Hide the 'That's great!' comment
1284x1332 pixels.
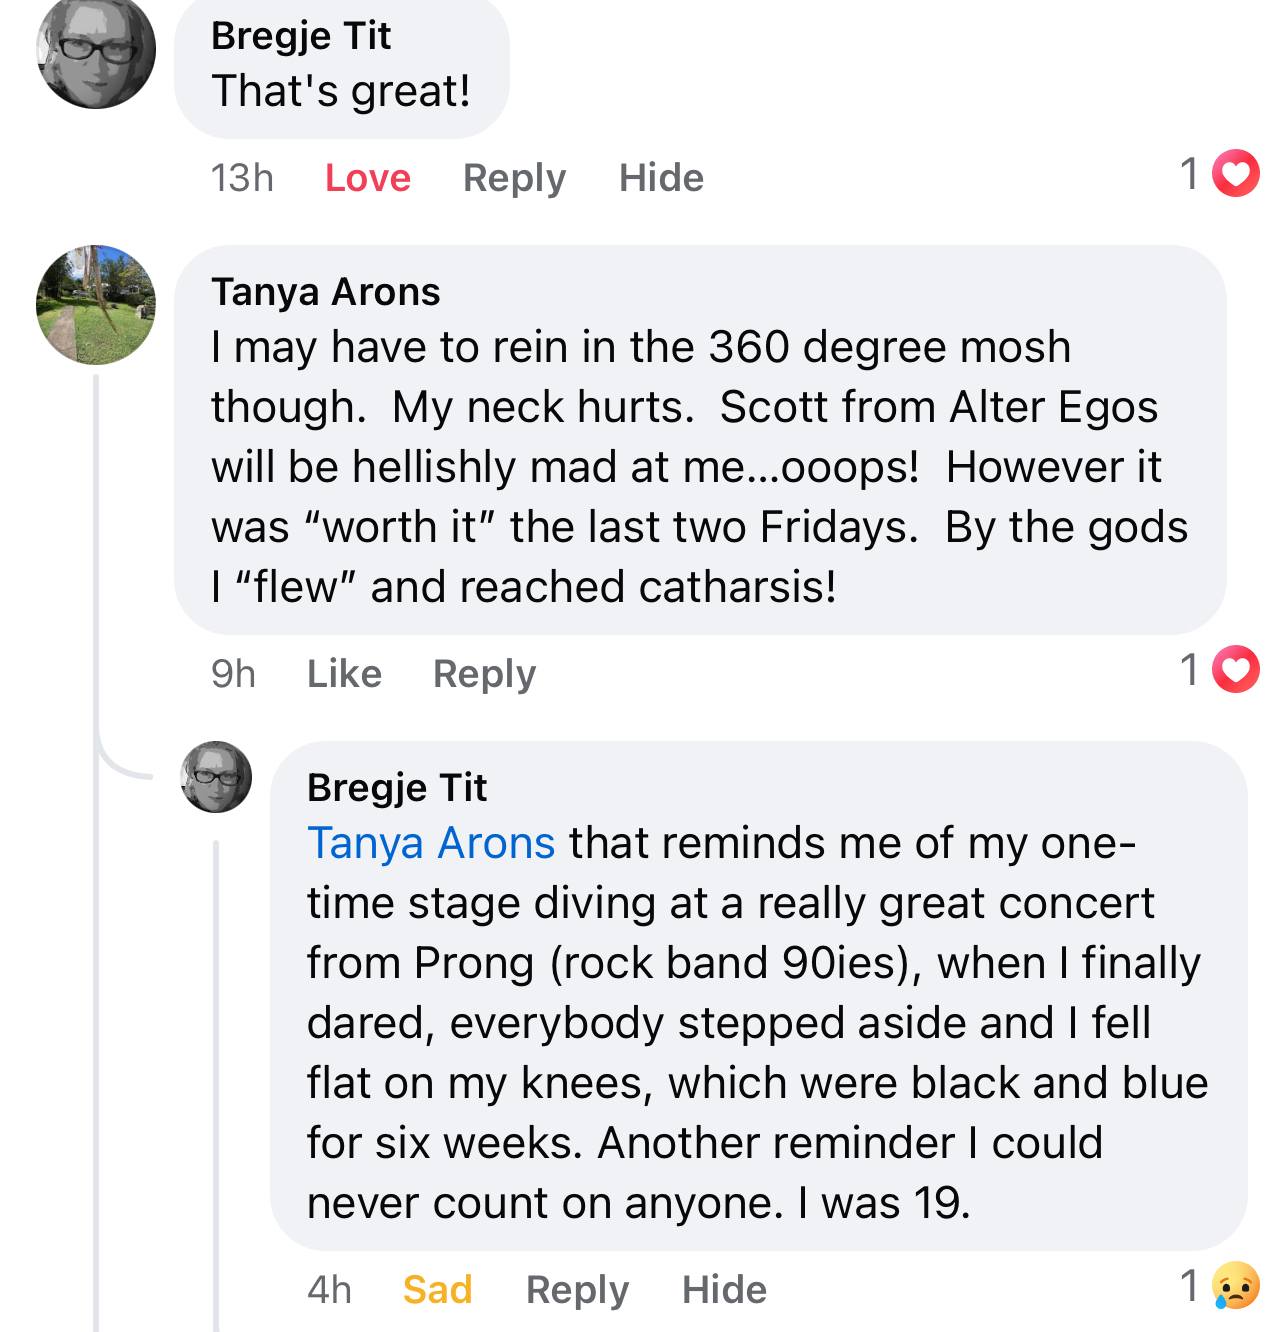click(x=661, y=178)
